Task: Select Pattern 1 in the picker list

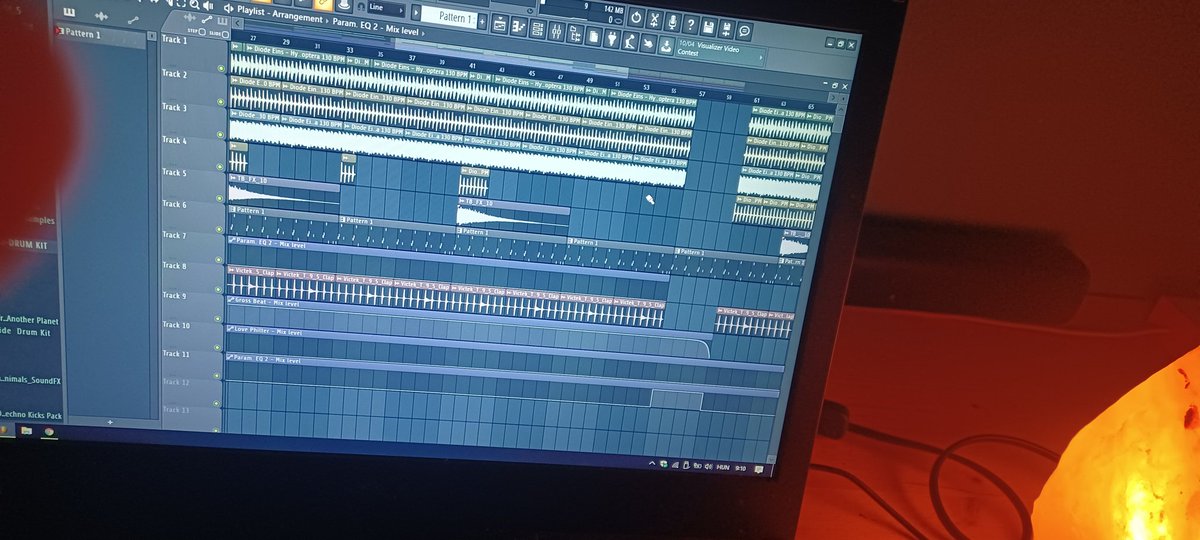Action: [x=101, y=34]
